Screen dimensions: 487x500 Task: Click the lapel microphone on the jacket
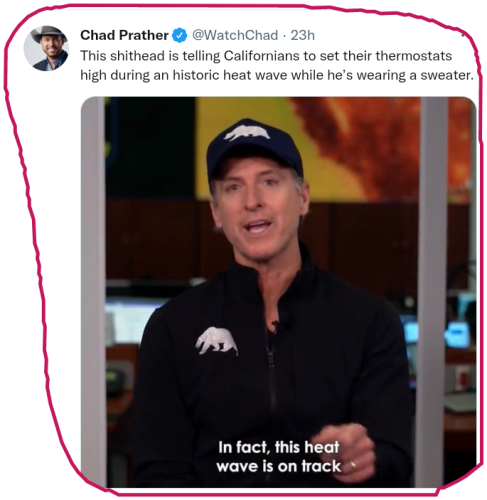[275, 325]
